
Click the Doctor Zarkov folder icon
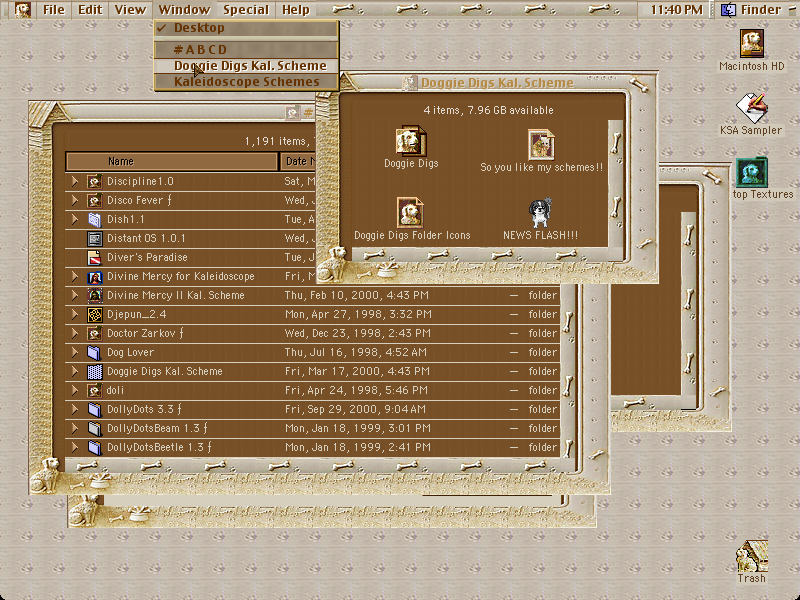tap(94, 333)
